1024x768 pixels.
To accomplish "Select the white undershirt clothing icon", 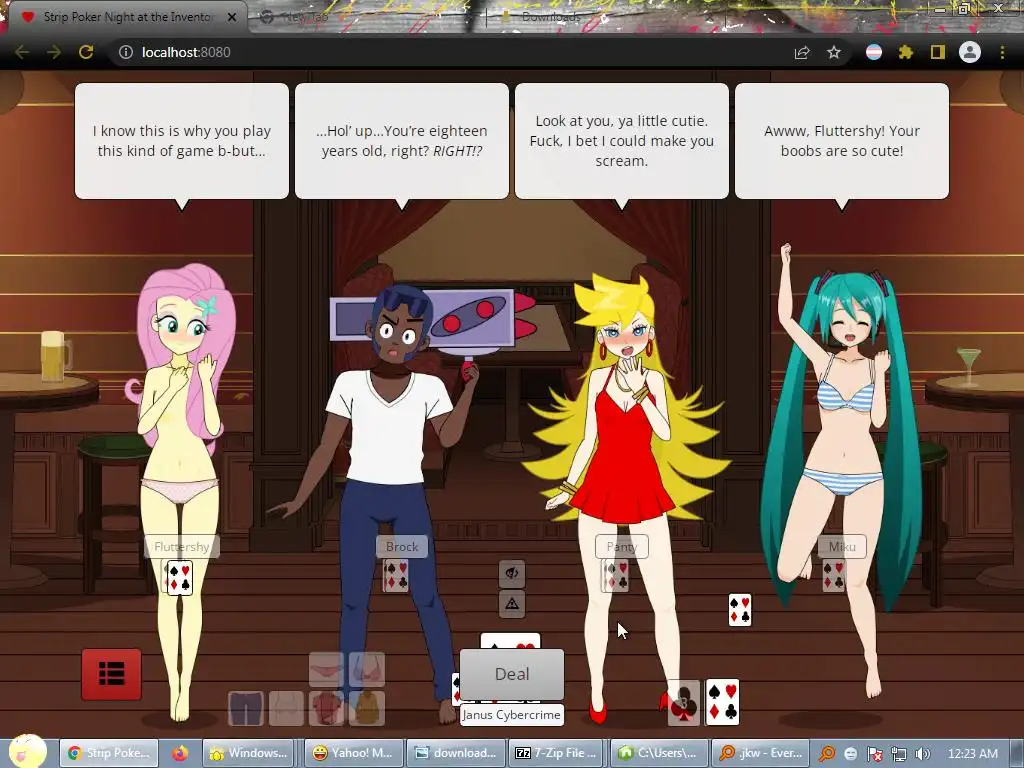I will (x=286, y=709).
